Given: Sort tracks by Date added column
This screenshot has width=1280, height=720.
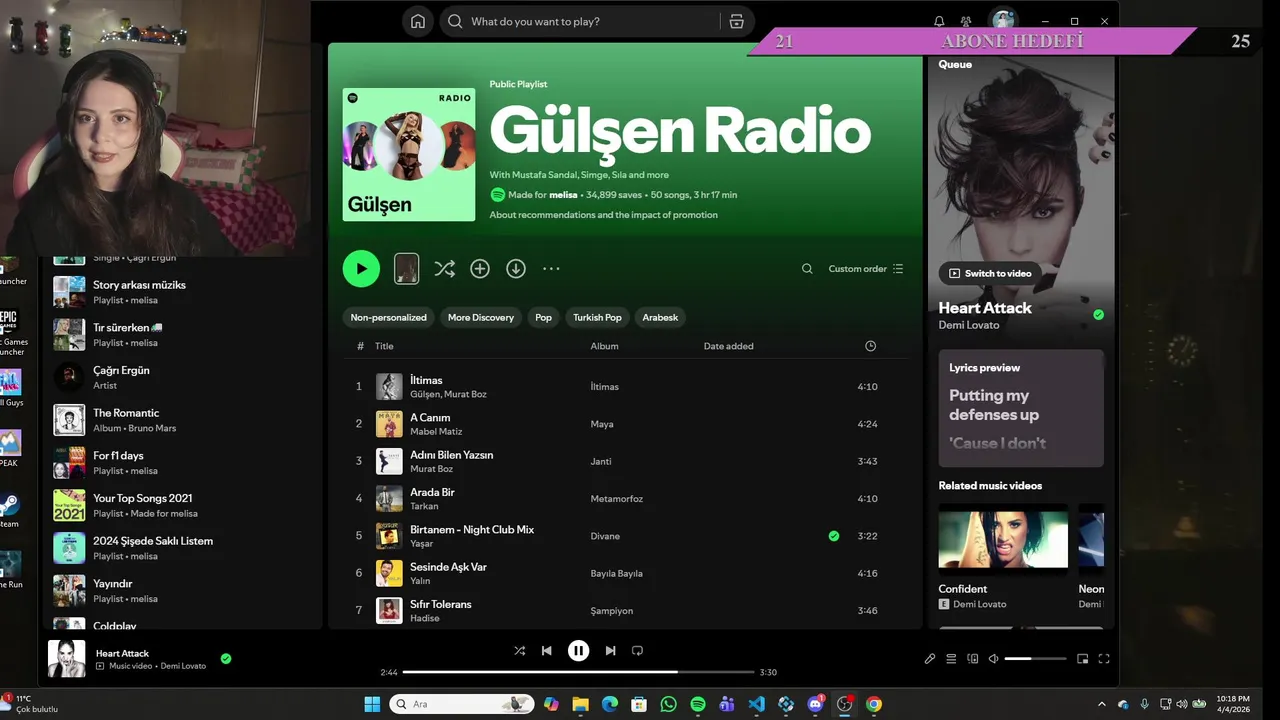Looking at the screenshot, I should (x=729, y=346).
